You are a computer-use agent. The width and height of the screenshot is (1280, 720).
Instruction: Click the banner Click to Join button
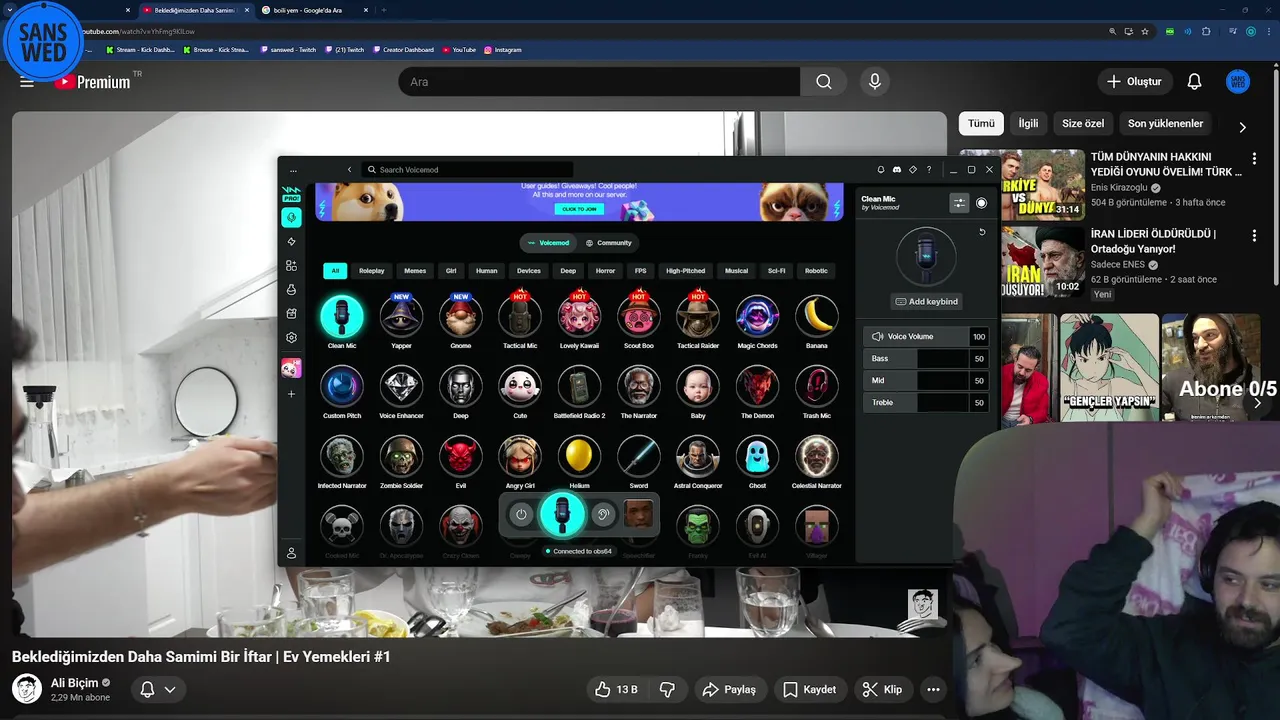pos(579,209)
